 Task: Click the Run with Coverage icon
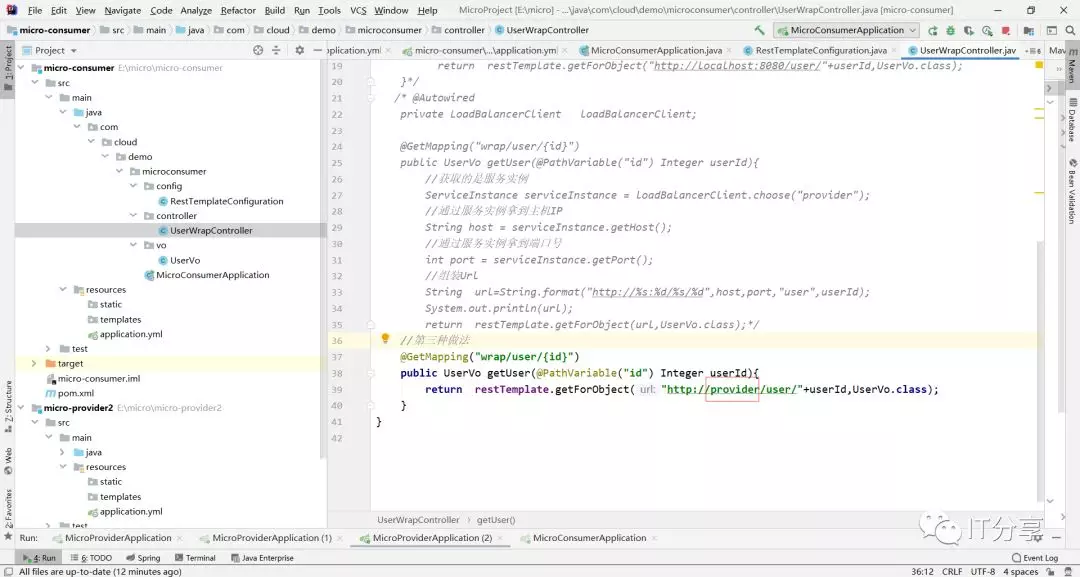[x=969, y=30]
